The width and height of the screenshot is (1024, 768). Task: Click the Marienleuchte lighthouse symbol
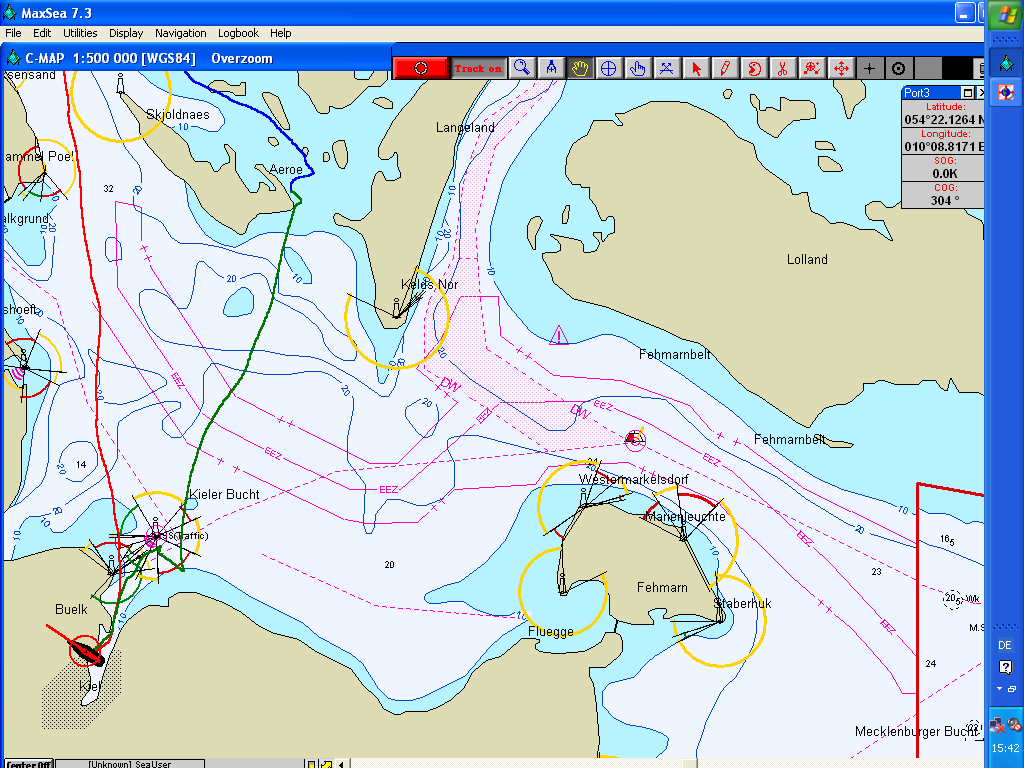pos(682,531)
